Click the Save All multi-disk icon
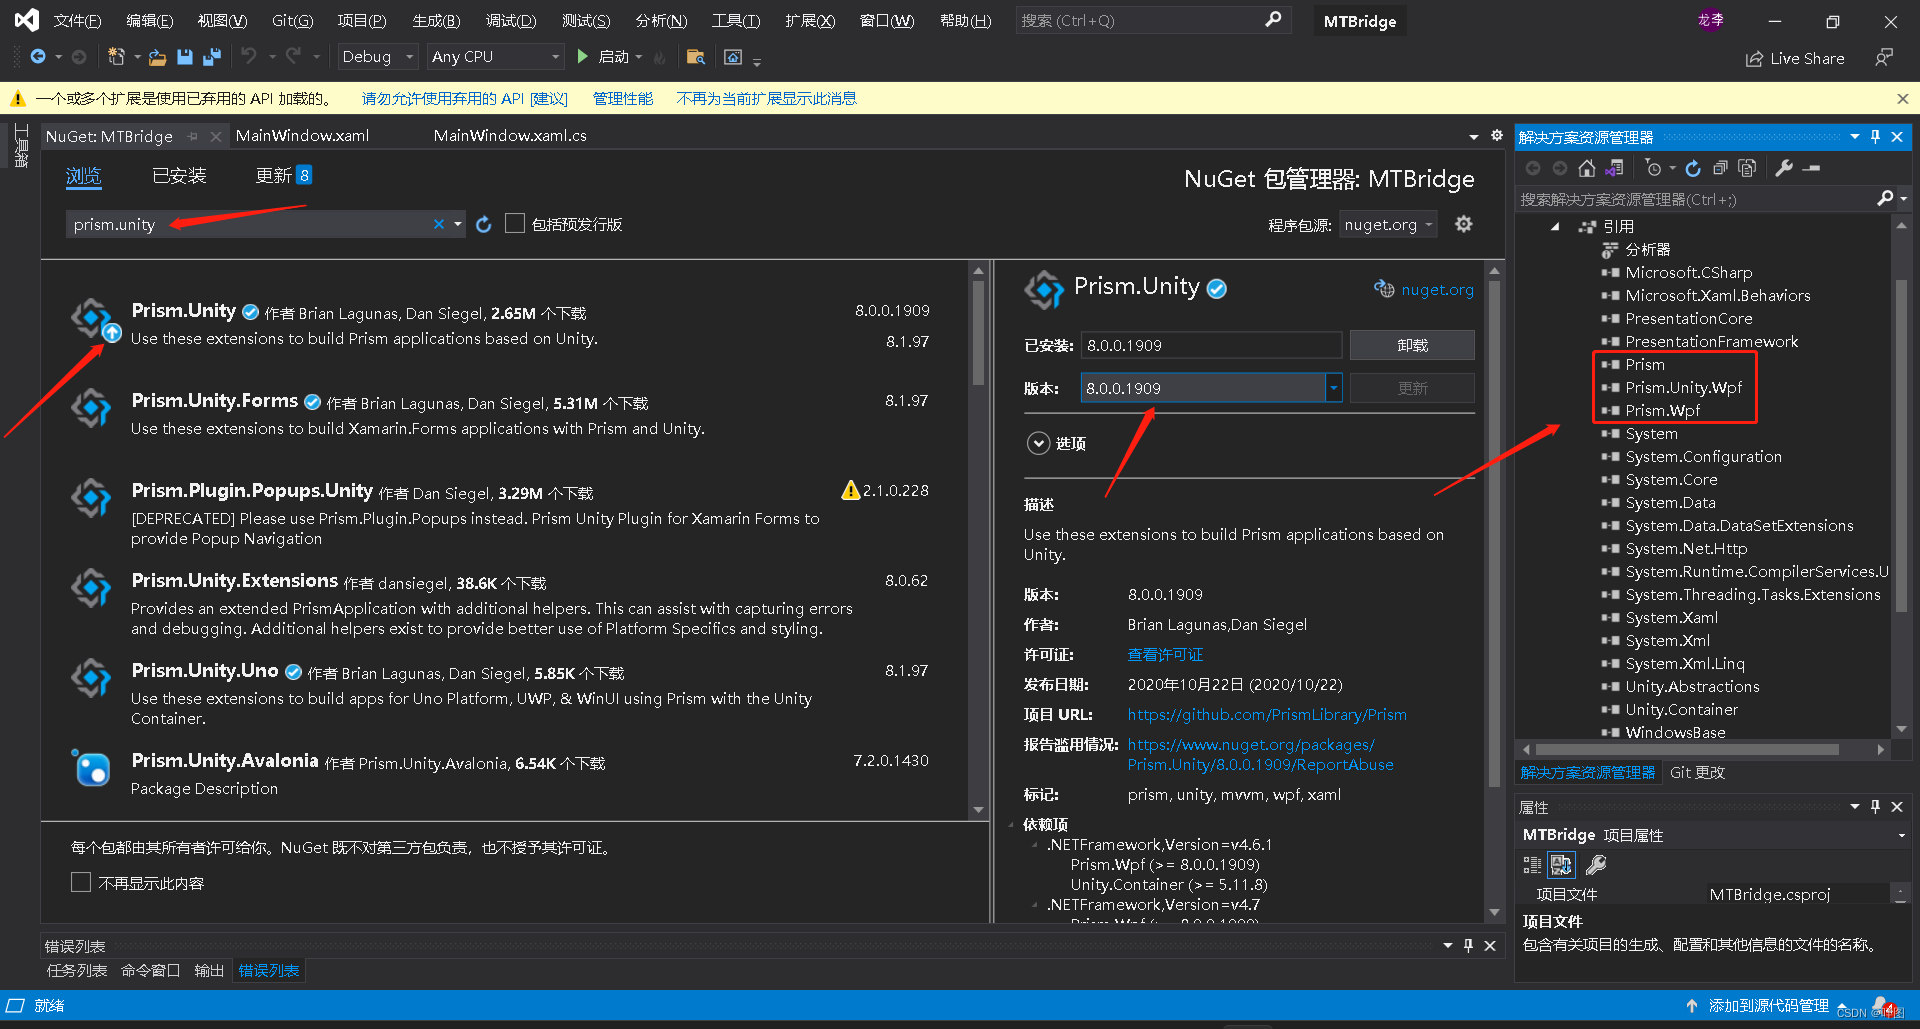The height and width of the screenshot is (1029, 1920). click(x=212, y=57)
